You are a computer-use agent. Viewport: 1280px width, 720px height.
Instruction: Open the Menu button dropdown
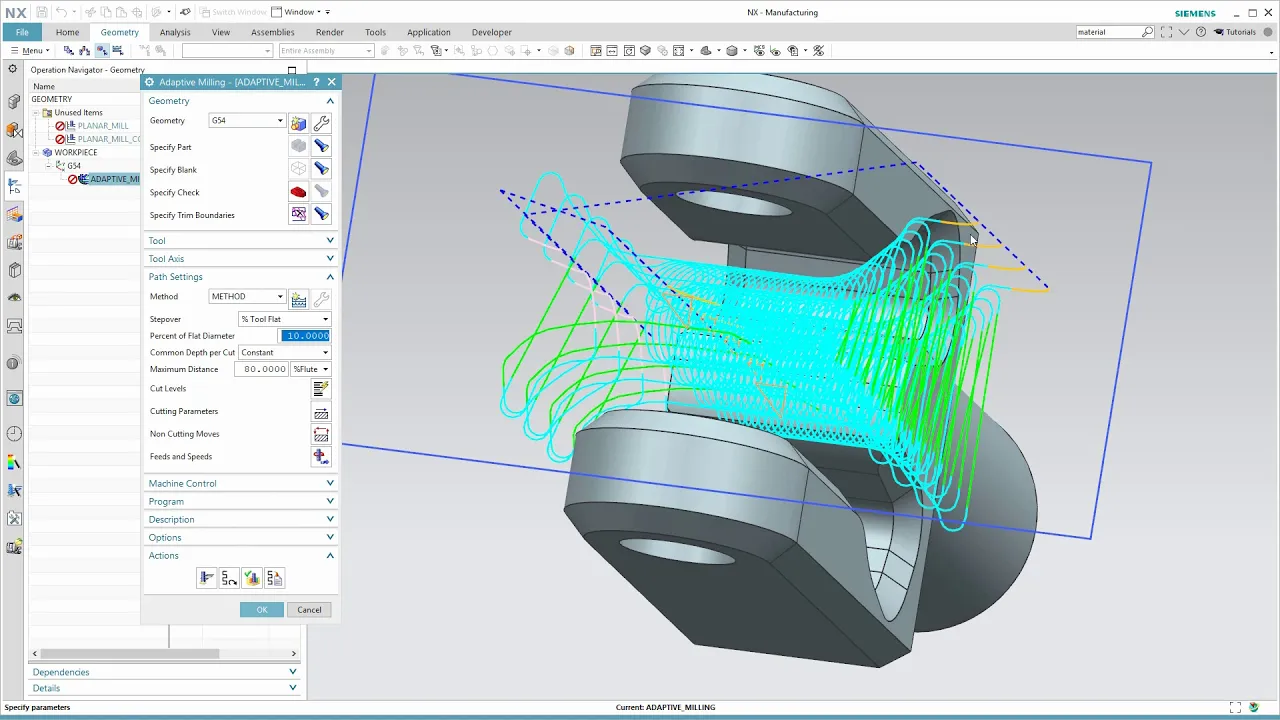29,51
